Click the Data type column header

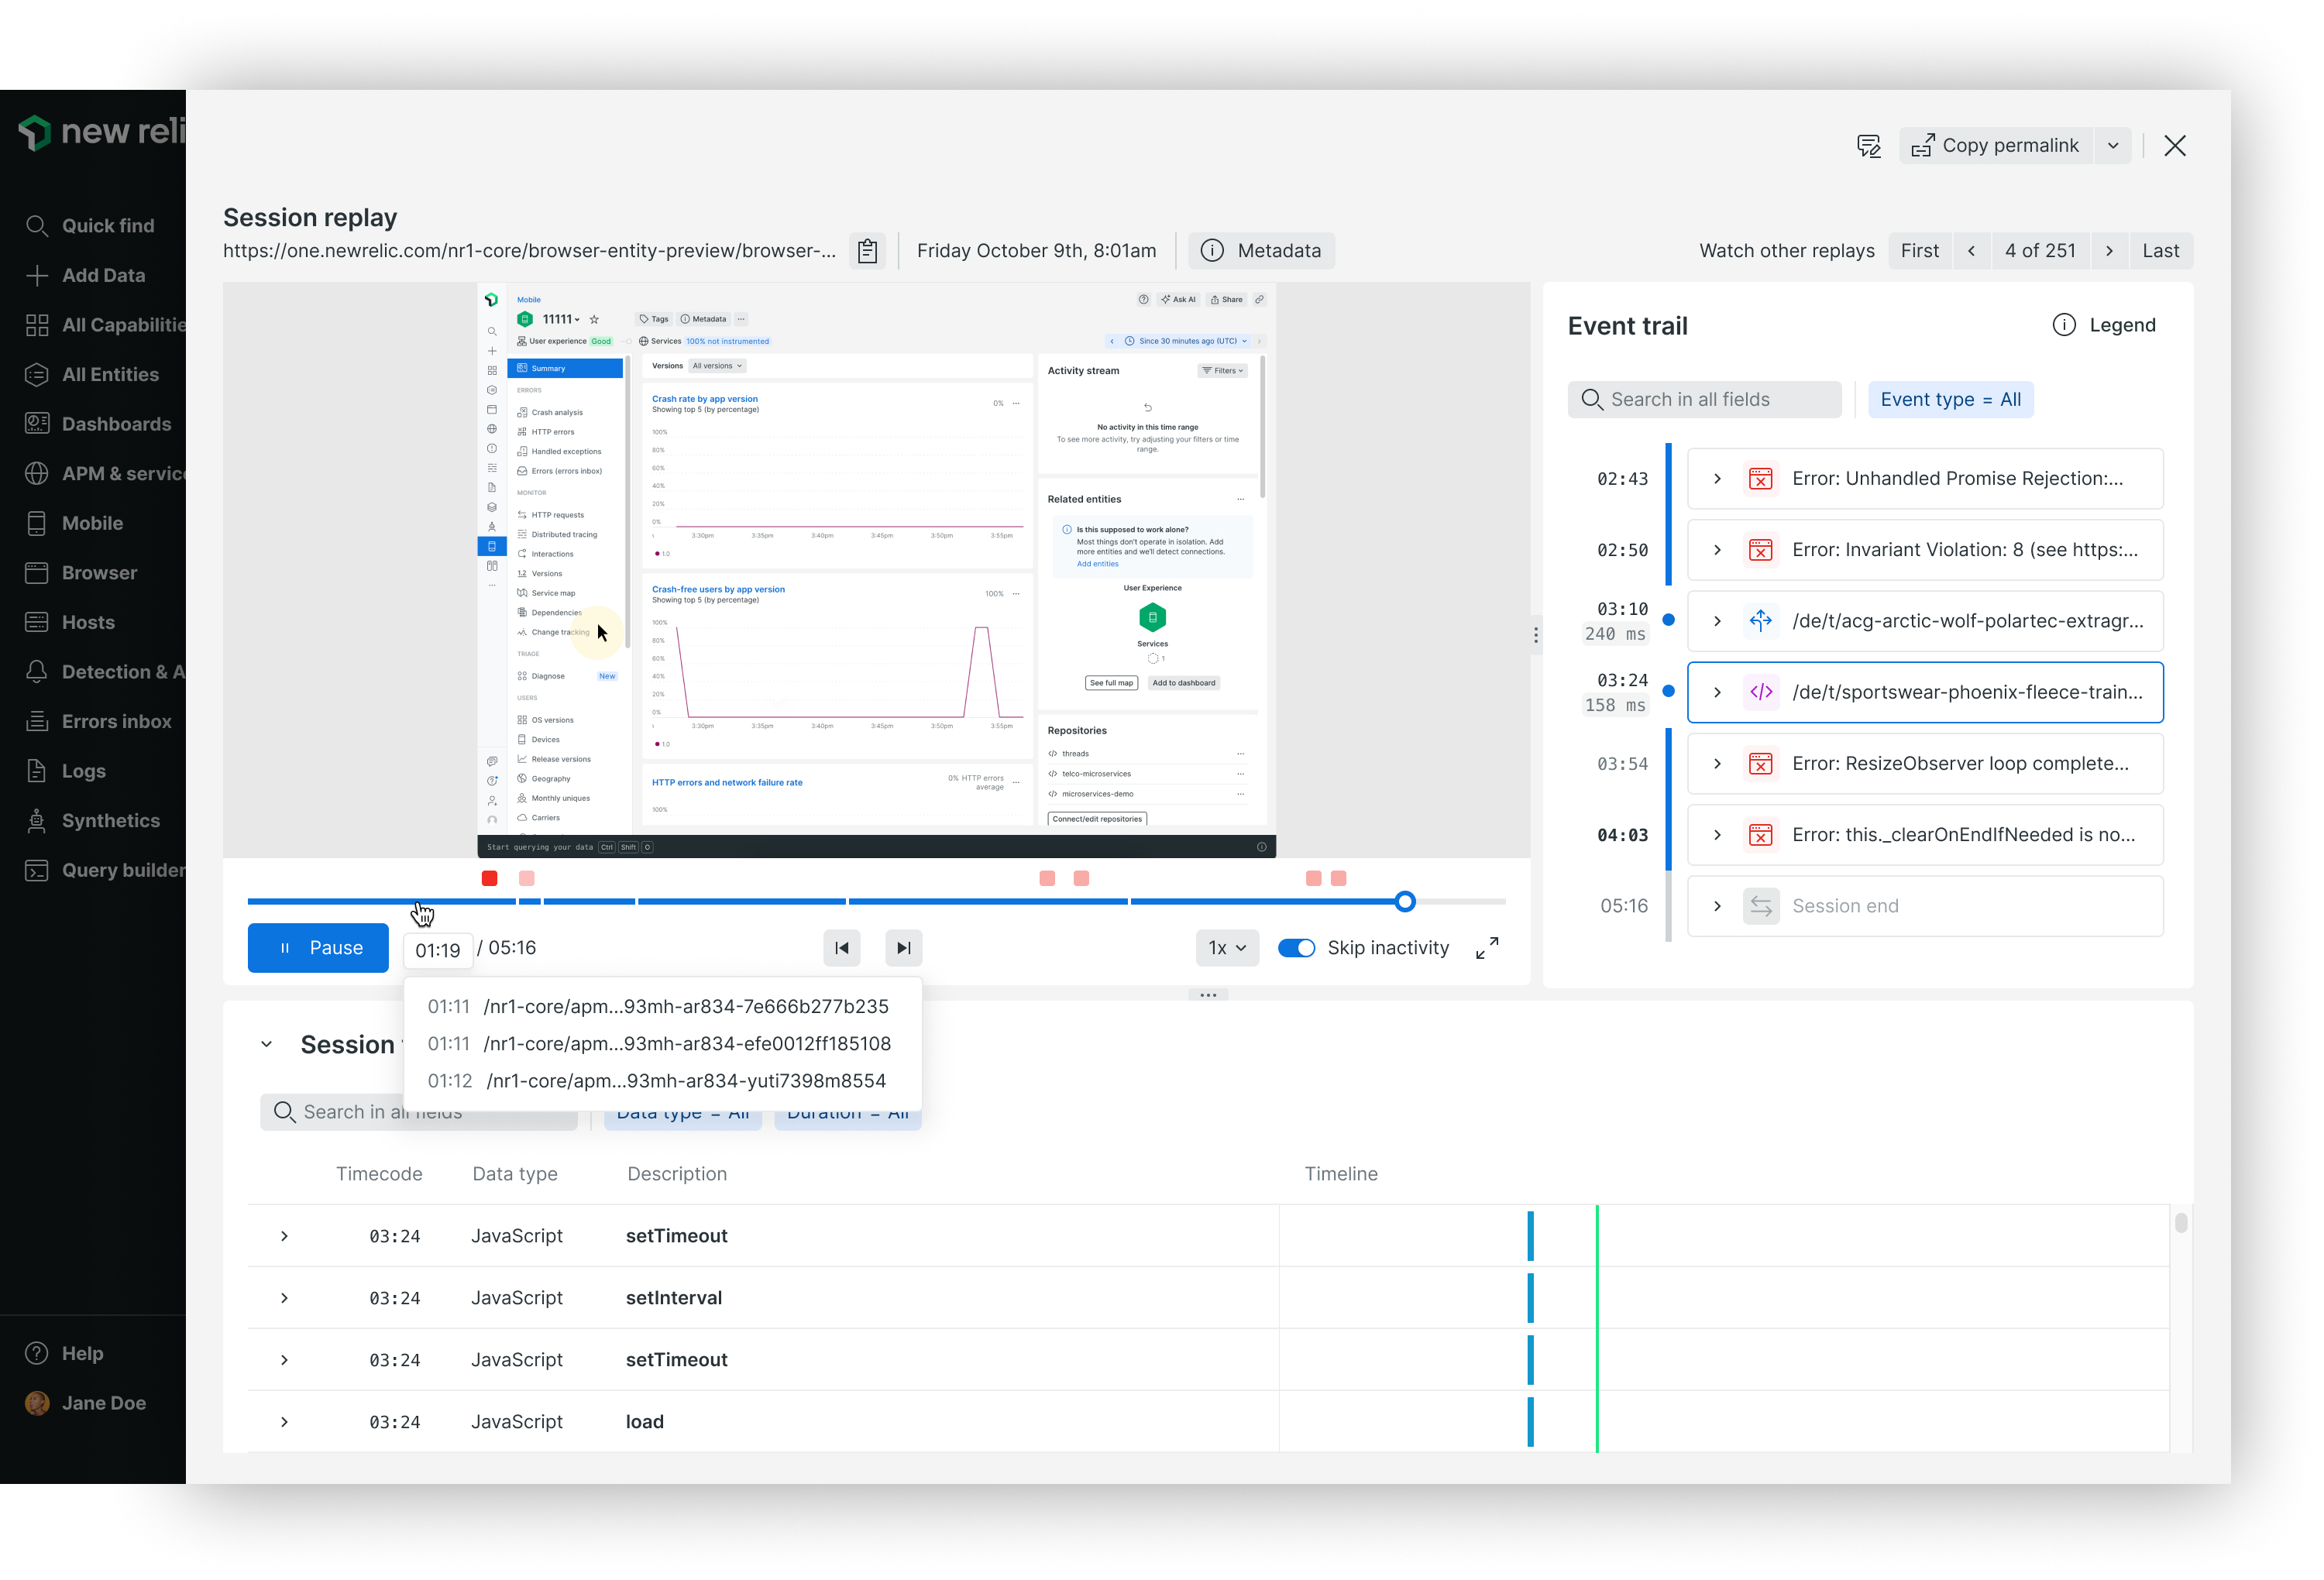515,1174
